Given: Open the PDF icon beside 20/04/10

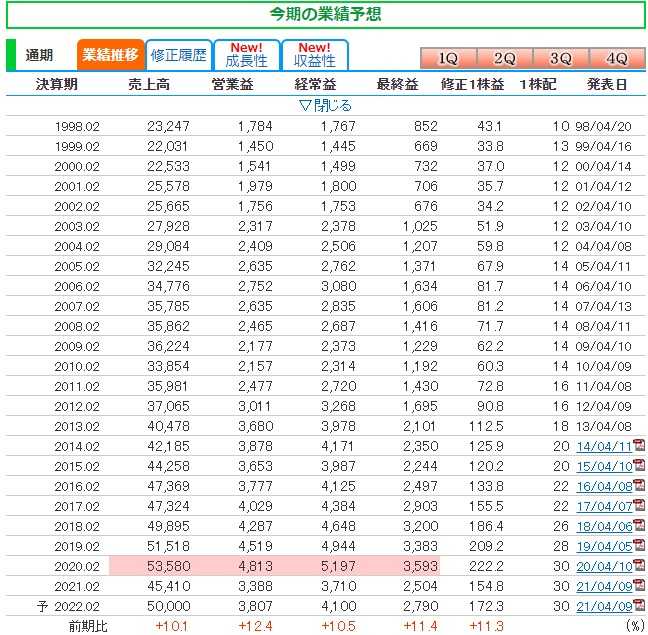Looking at the screenshot, I should click(x=639, y=566).
